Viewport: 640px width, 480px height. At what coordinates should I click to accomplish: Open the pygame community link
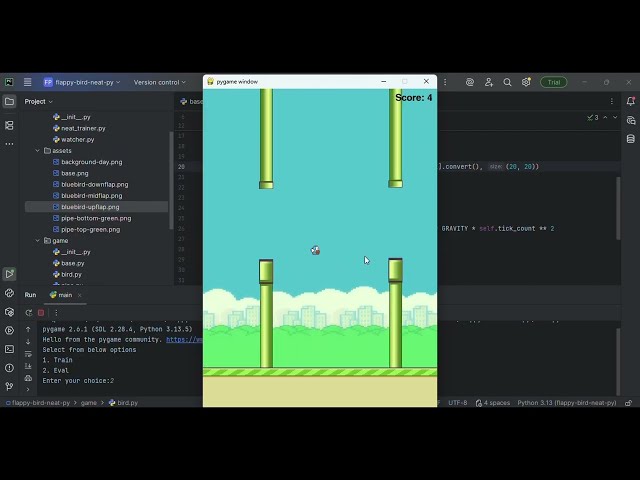pos(184,340)
